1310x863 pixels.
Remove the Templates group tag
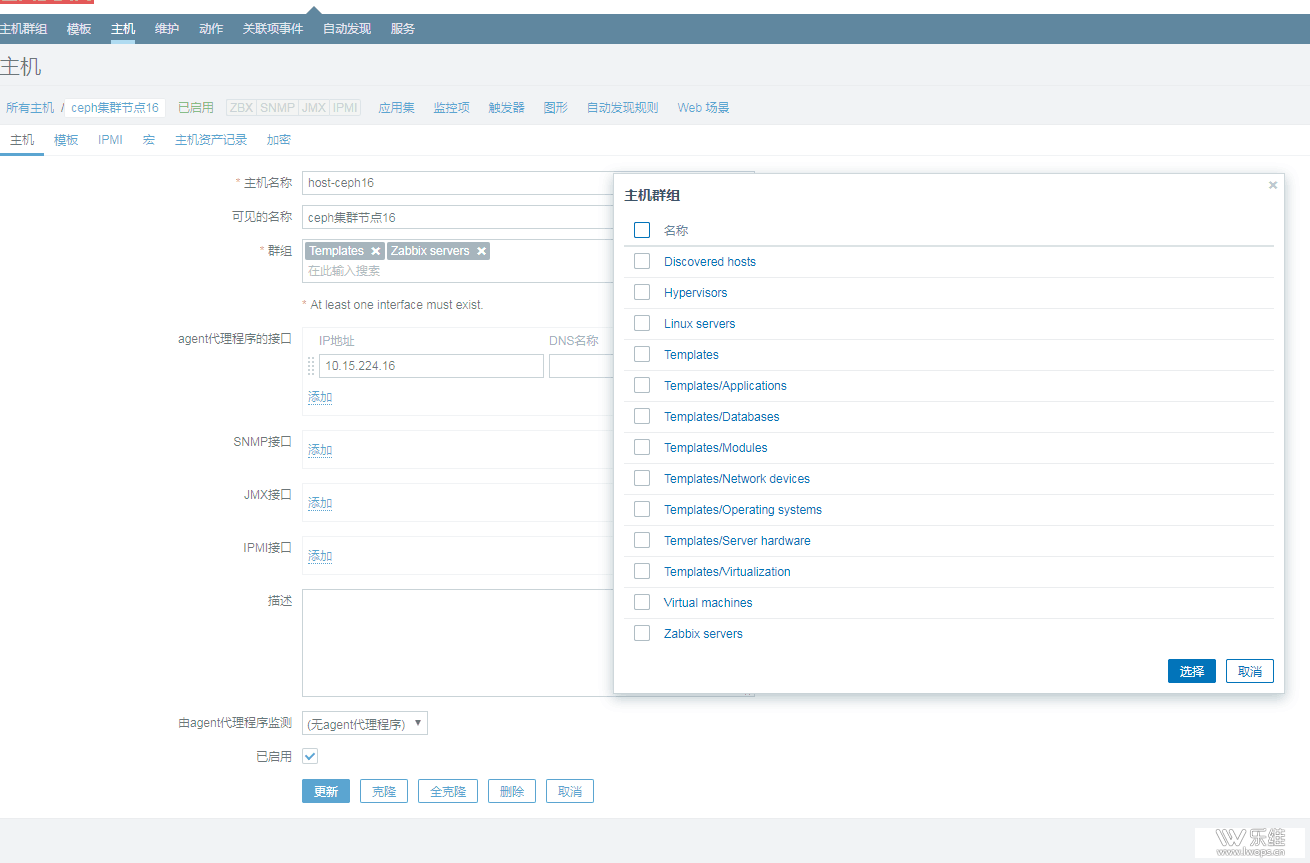[x=375, y=251]
